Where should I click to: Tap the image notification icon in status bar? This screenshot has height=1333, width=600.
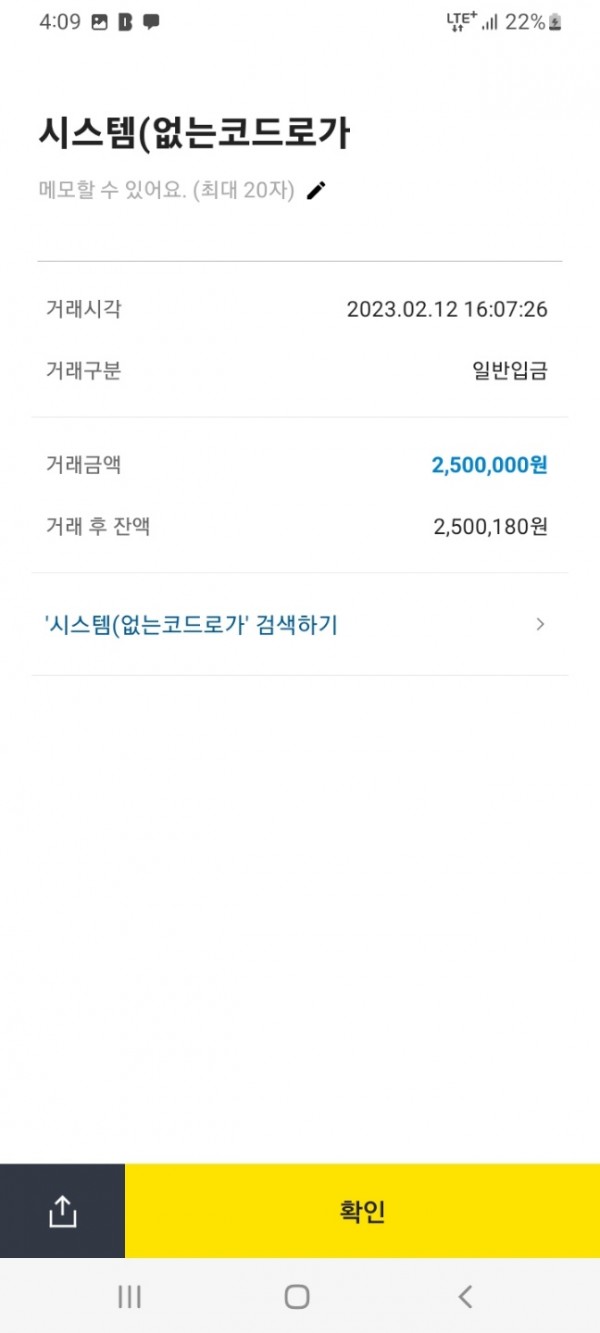(99, 22)
